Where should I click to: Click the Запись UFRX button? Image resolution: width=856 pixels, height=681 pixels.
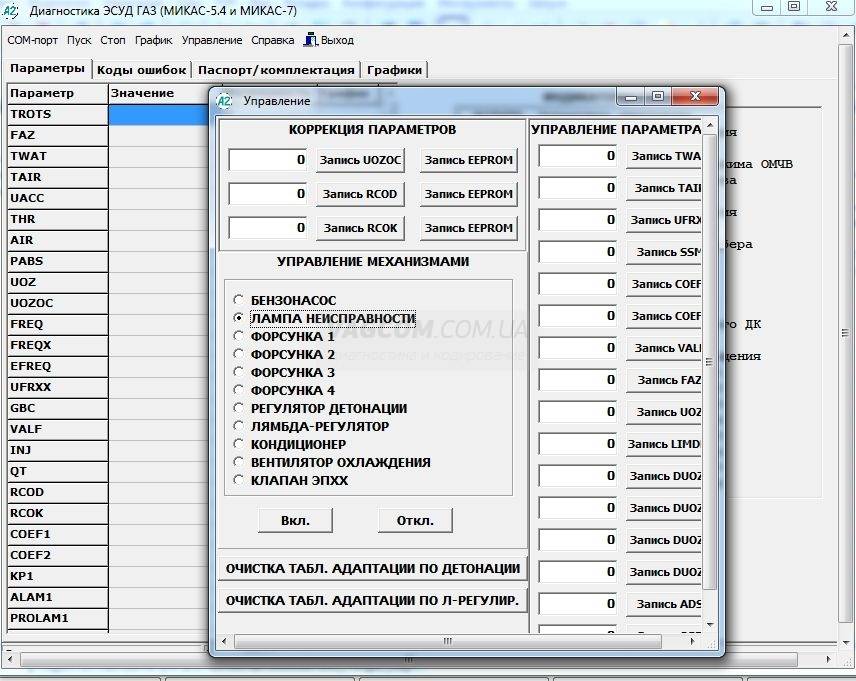(x=664, y=220)
